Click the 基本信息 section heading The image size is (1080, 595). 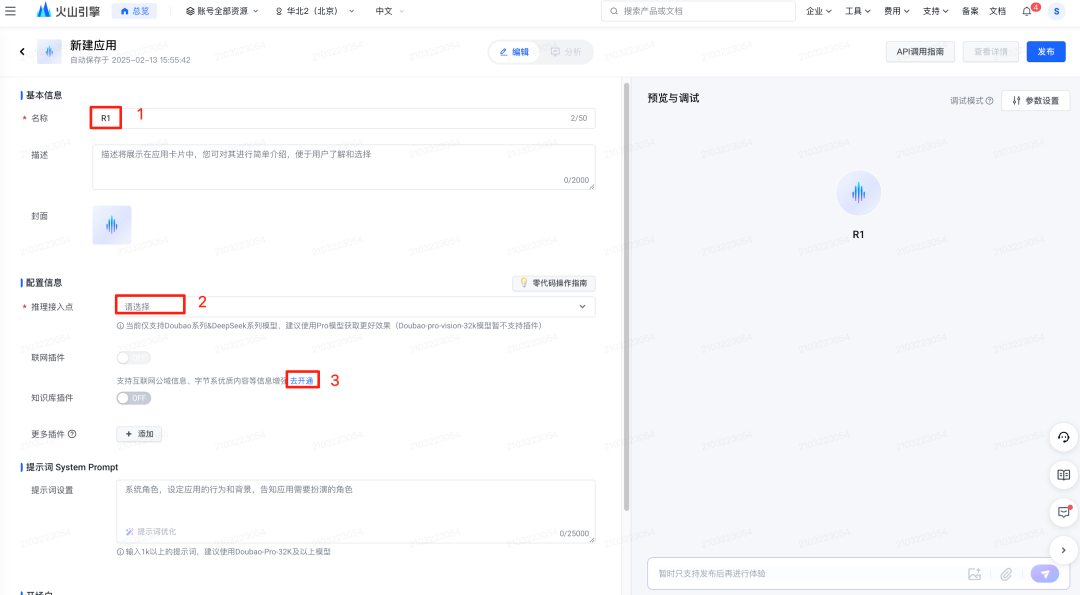pyautogui.click(x=44, y=95)
